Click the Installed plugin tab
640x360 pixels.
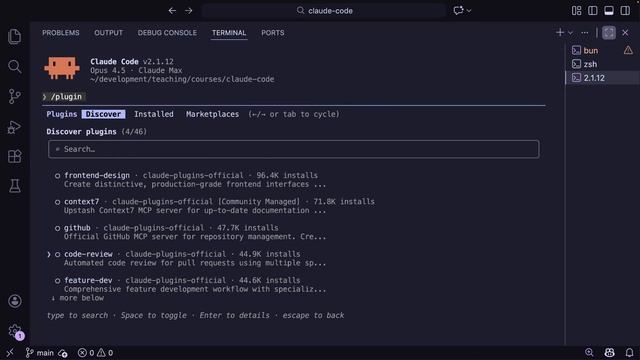(x=154, y=114)
